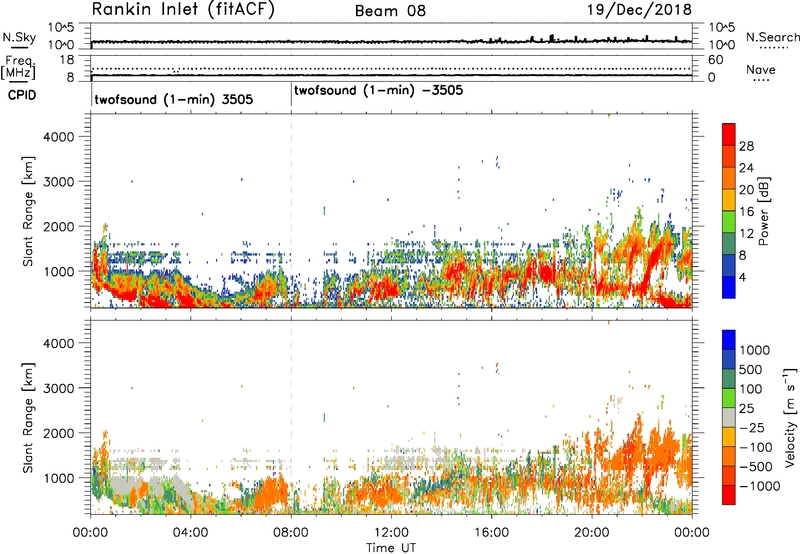Click the 'Rankin Inlet (fitACF)' plot title
The image size is (800, 554).
point(183,10)
